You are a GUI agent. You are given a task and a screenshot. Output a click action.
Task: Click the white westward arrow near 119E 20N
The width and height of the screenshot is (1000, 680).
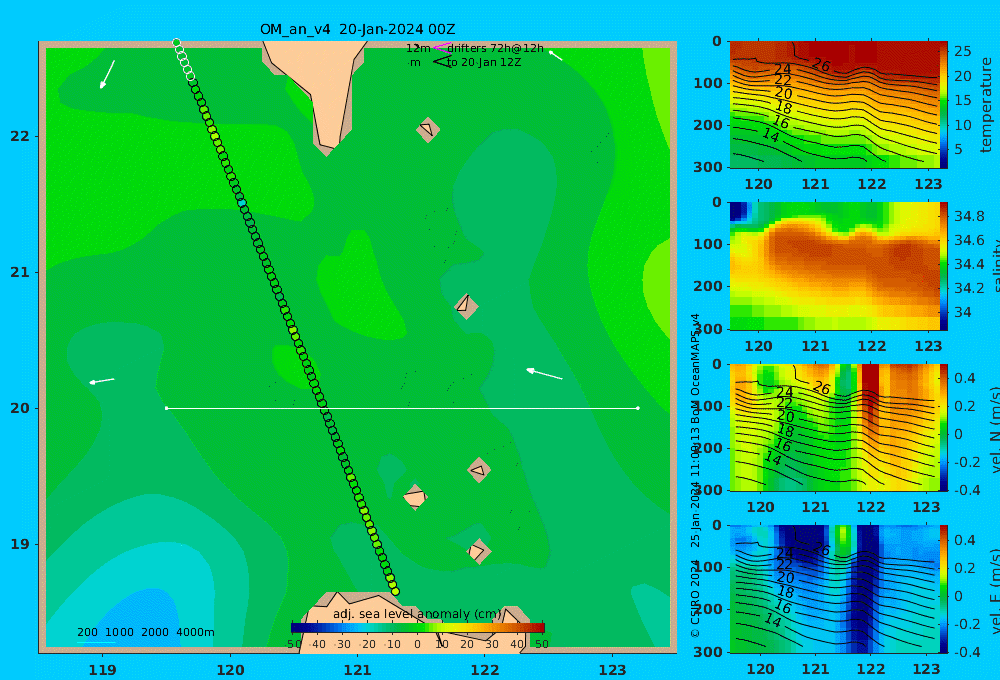point(102,381)
